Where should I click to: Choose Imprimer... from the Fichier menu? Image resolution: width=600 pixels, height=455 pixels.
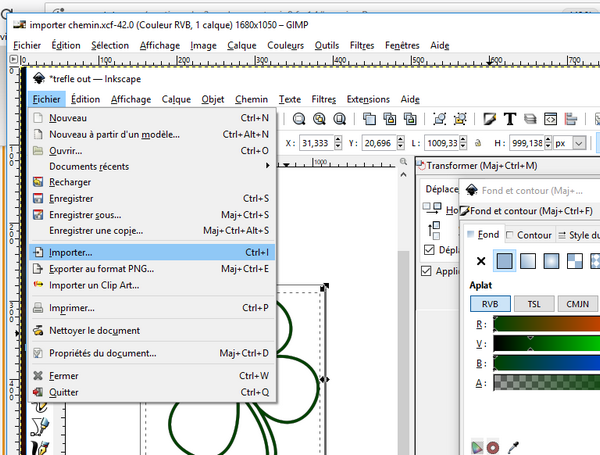(152, 308)
